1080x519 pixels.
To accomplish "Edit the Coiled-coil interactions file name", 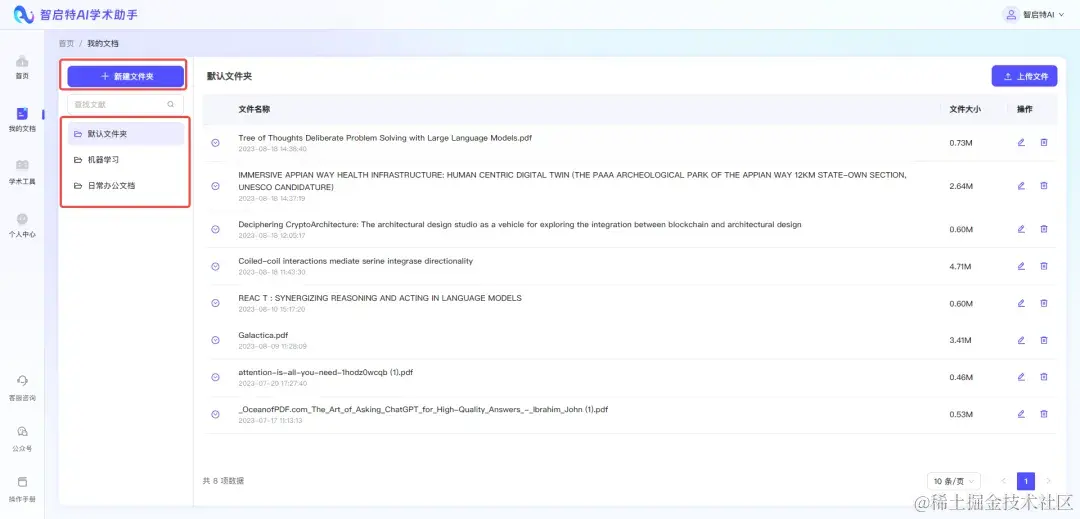I will [1021, 266].
